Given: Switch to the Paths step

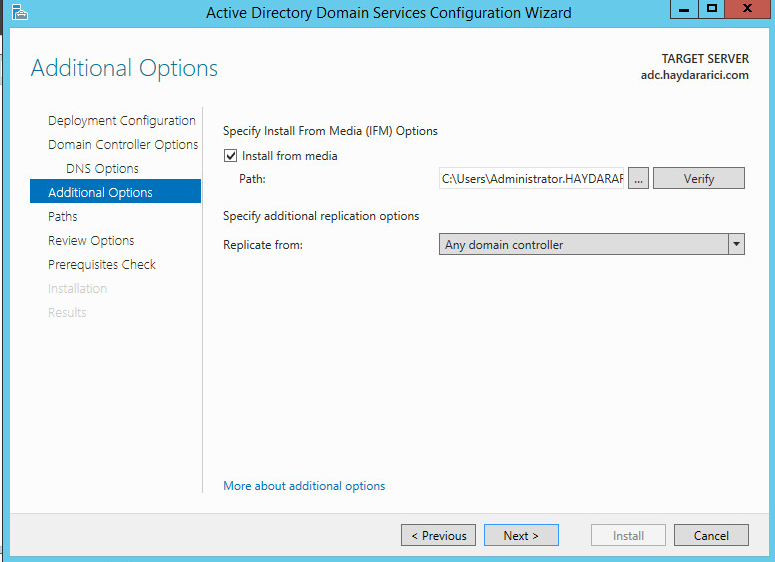Looking at the screenshot, I should pos(63,216).
